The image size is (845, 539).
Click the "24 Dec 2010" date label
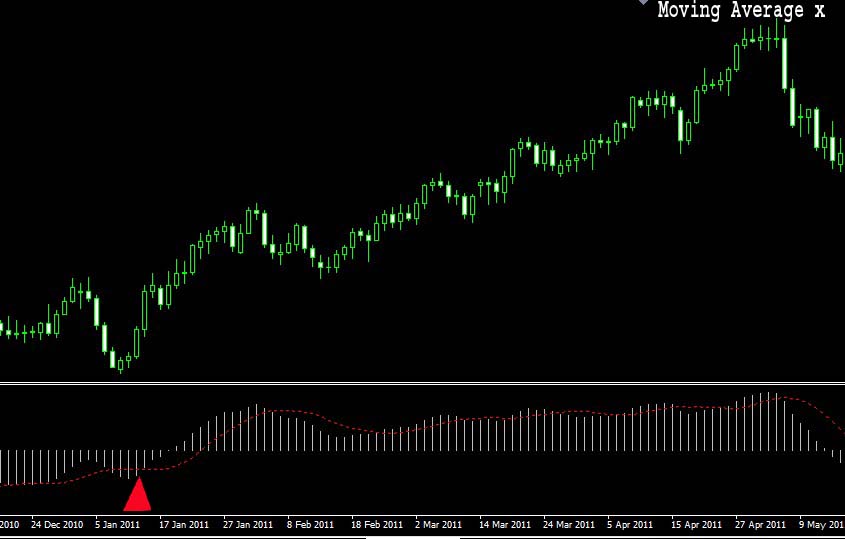pyautogui.click(x=57, y=524)
